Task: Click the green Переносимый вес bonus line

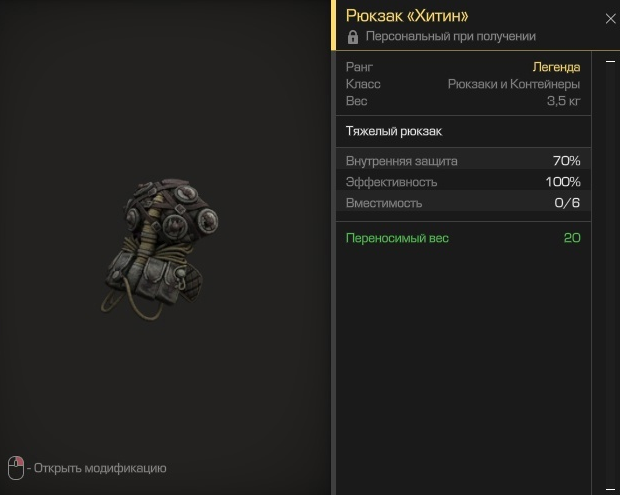Action: point(463,238)
